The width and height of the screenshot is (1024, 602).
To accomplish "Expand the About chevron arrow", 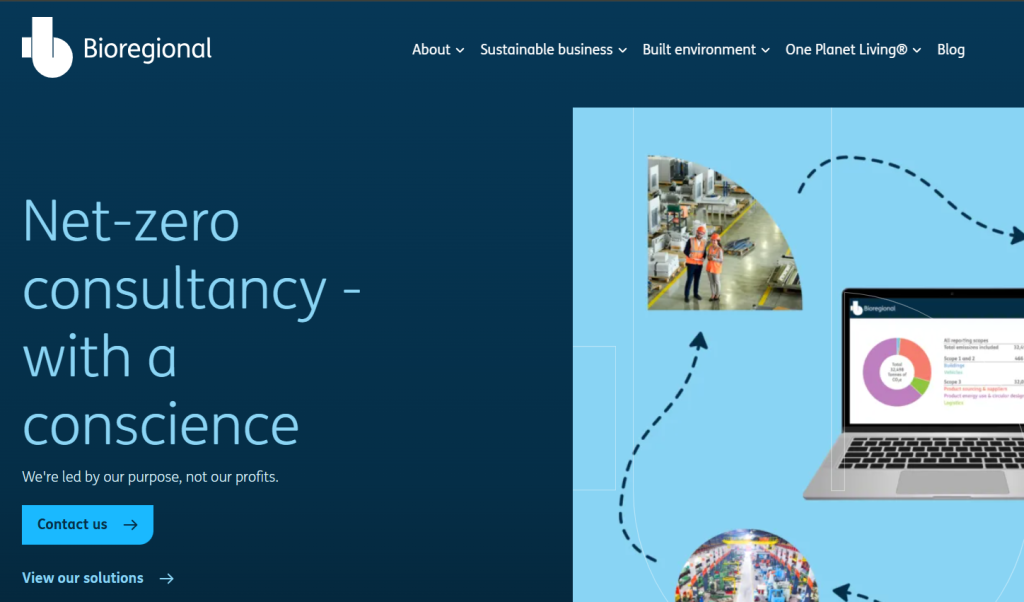I will pos(460,50).
